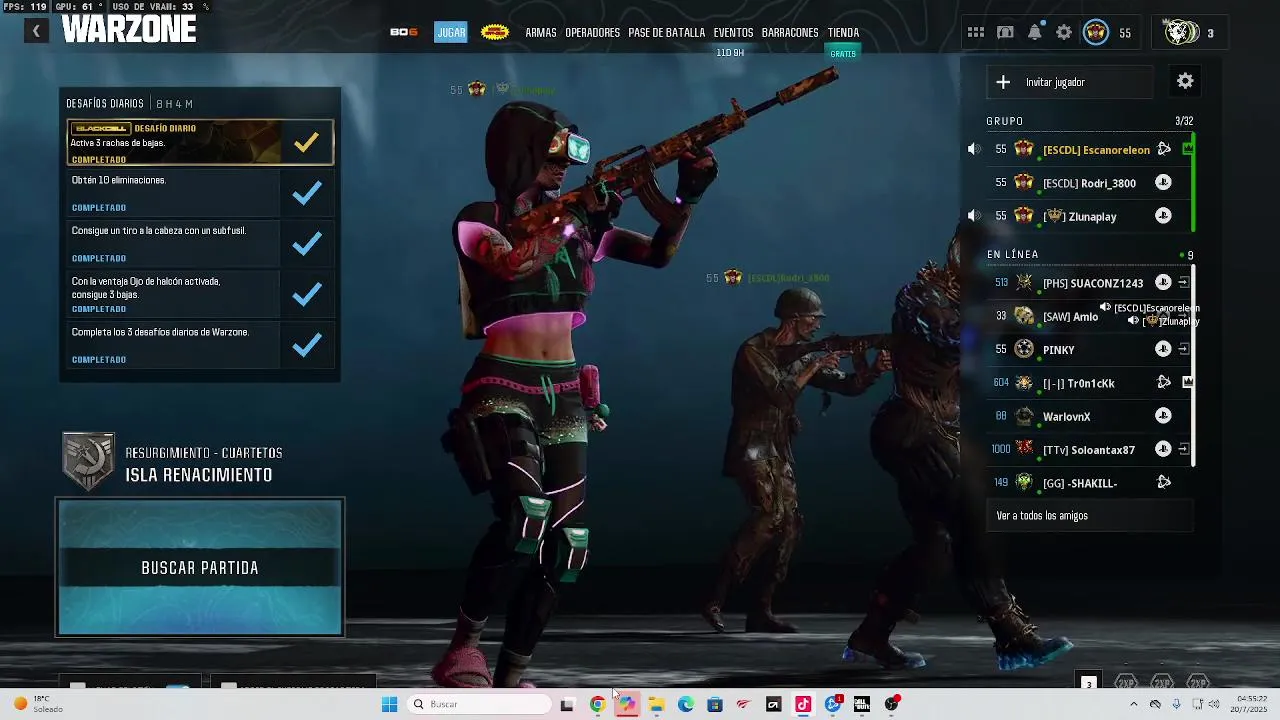Open the BO6 game tab
Screen dimensions: 1280x720
tap(404, 32)
